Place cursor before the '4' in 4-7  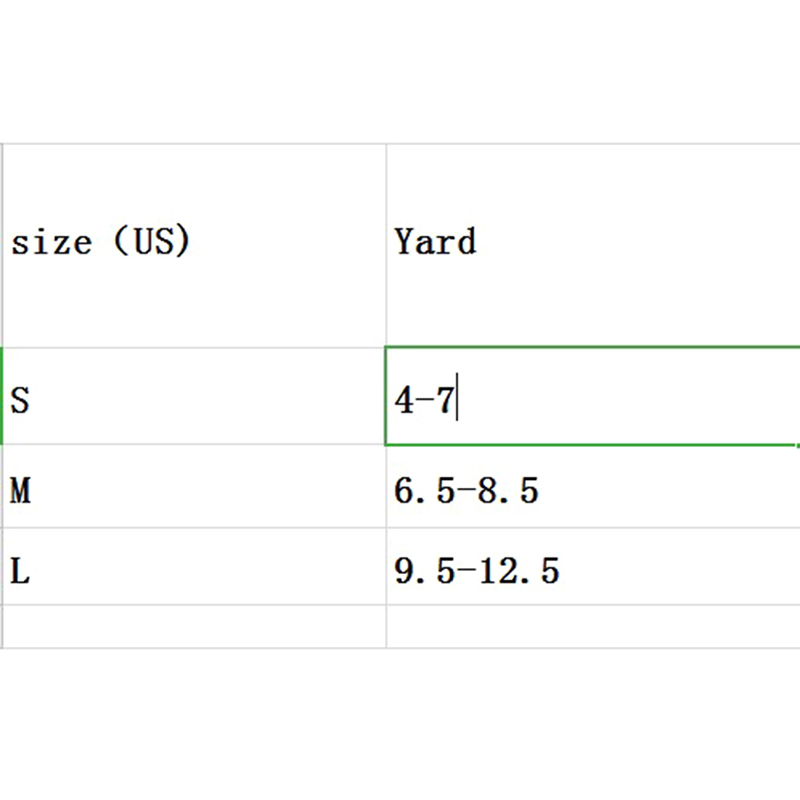(x=396, y=401)
